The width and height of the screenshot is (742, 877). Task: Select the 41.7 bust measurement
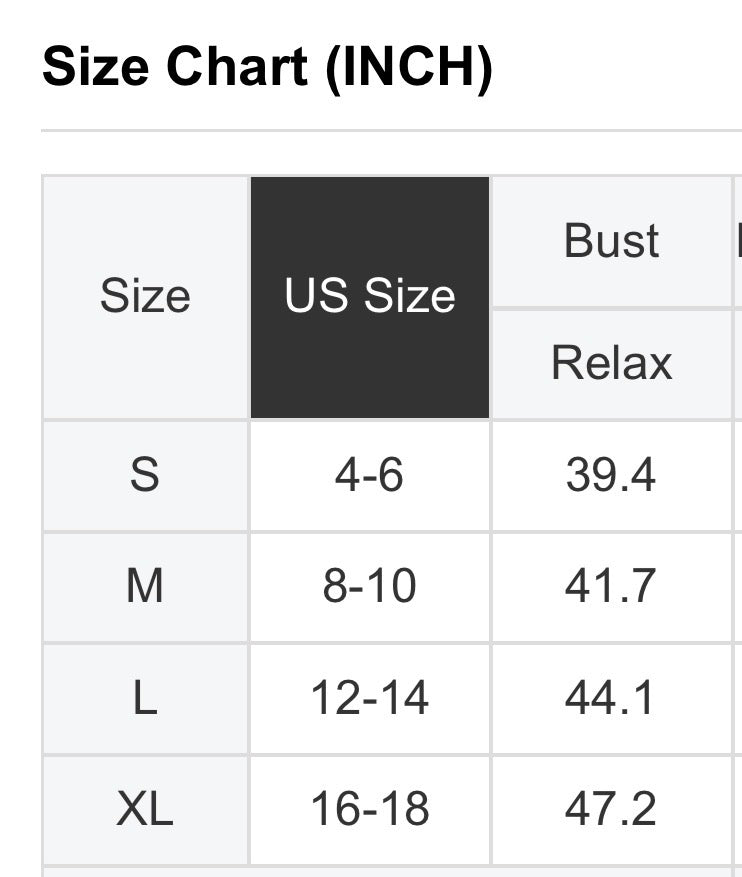(611, 586)
